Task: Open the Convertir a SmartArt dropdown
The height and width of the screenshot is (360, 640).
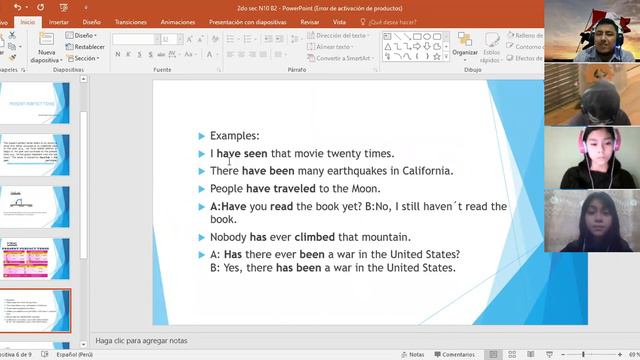Action: click(x=341, y=58)
